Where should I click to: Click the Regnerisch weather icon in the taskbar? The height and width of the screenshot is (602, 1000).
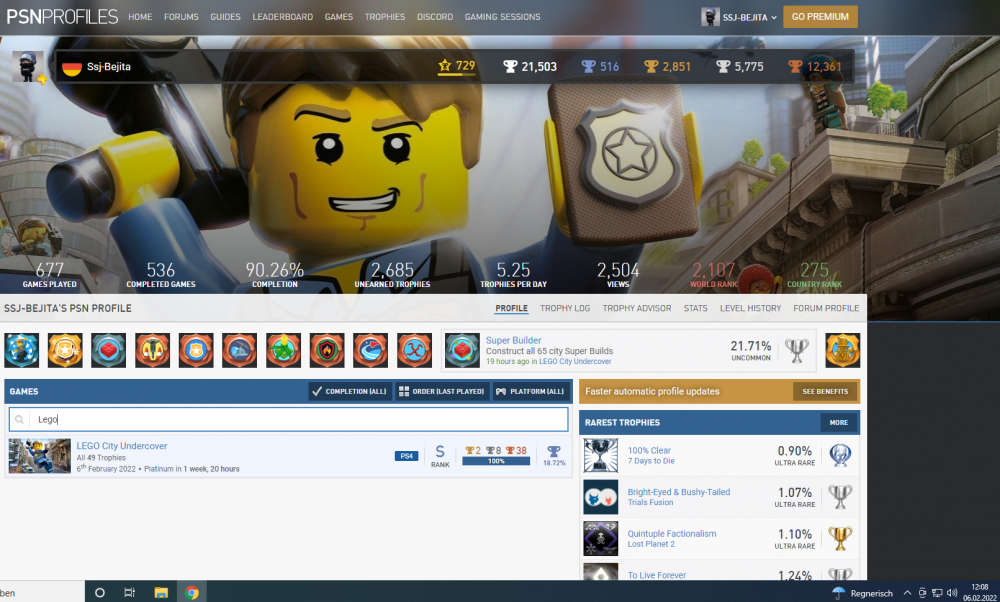837,592
